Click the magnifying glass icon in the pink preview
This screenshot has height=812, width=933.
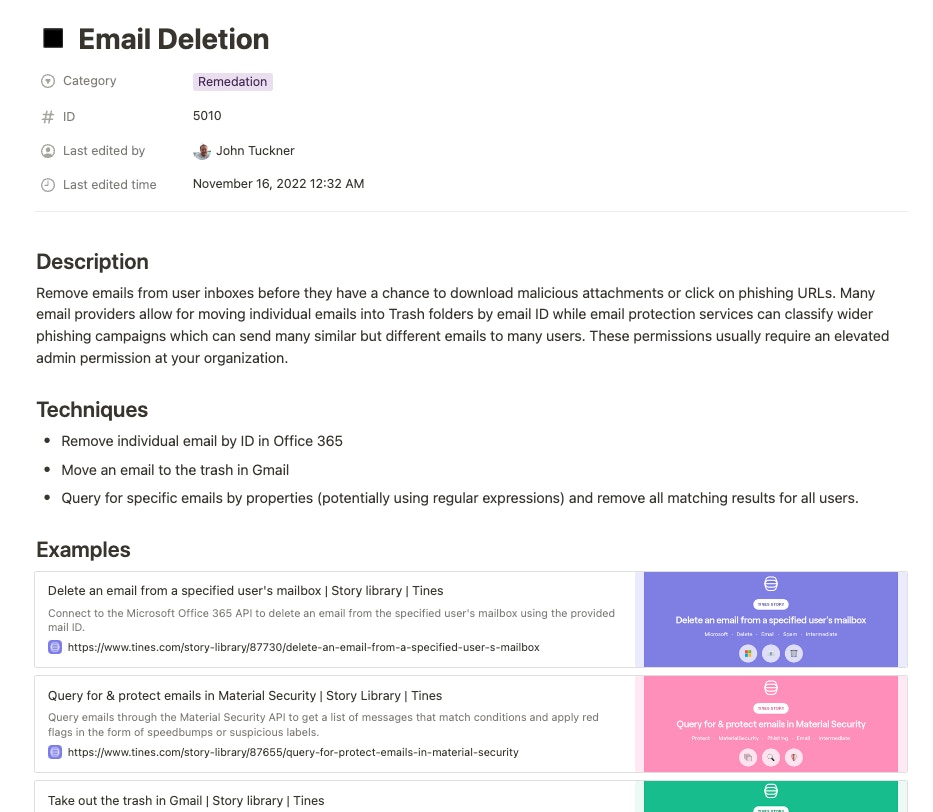[x=770, y=758]
